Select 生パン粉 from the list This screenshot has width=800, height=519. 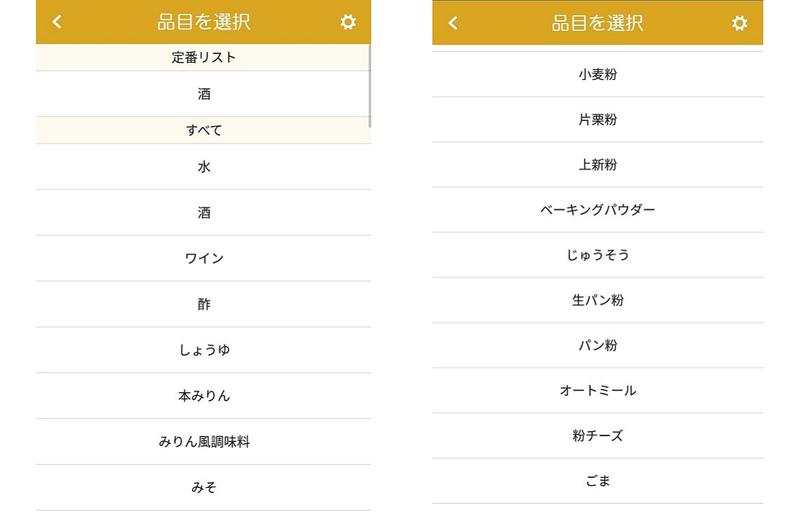(x=597, y=300)
